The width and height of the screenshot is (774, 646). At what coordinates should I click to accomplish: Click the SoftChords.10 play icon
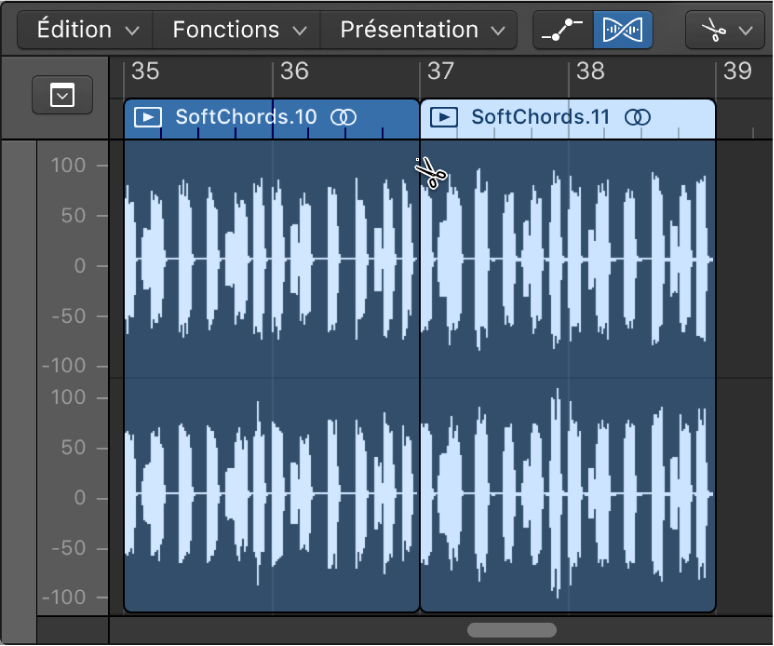(147, 117)
